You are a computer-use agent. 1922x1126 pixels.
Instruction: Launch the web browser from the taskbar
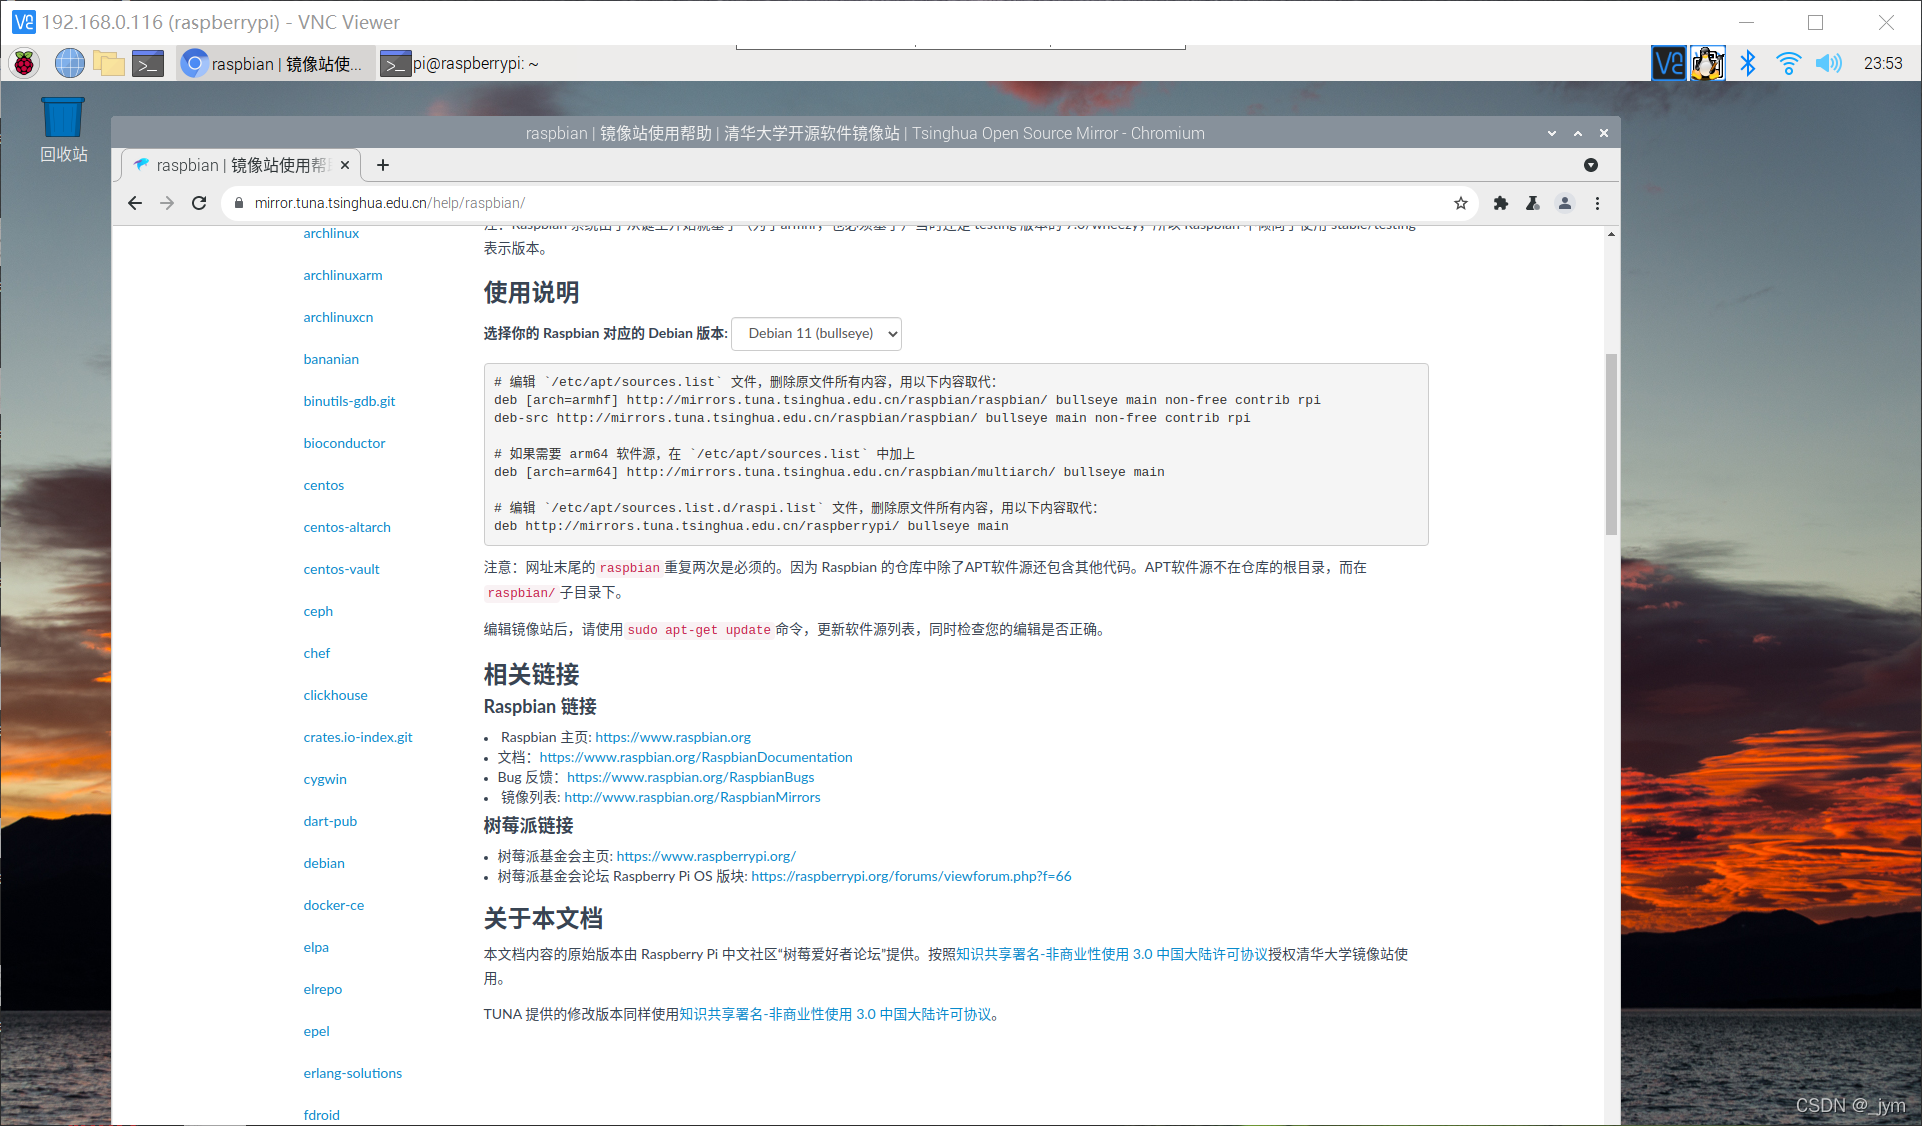[69, 62]
